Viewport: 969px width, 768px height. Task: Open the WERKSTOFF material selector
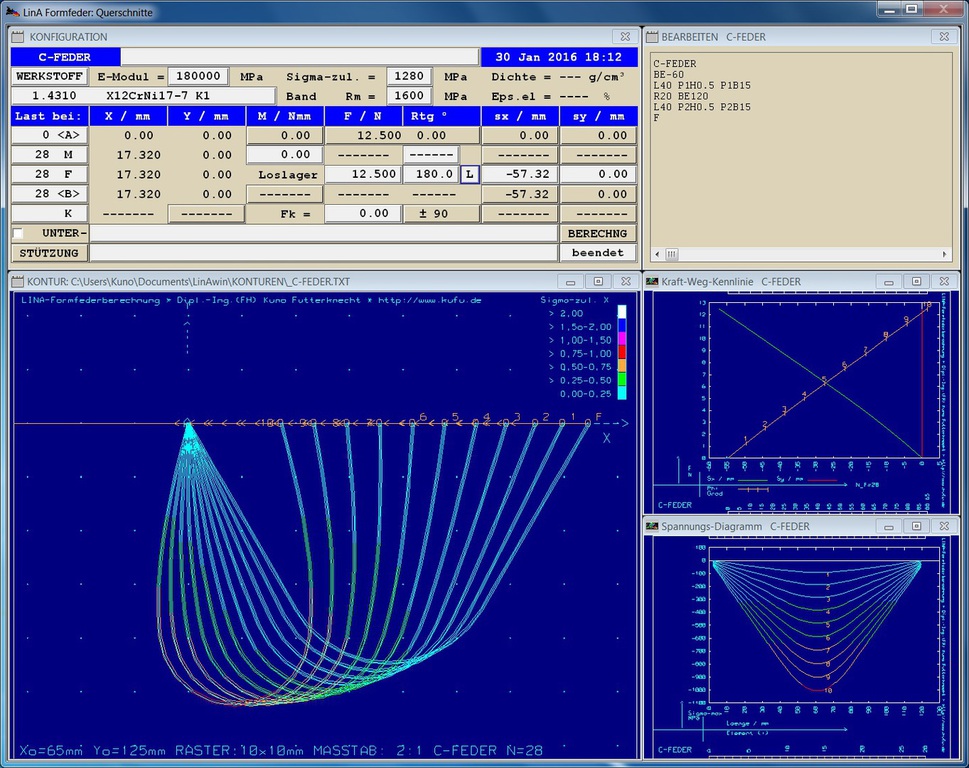tap(49, 77)
